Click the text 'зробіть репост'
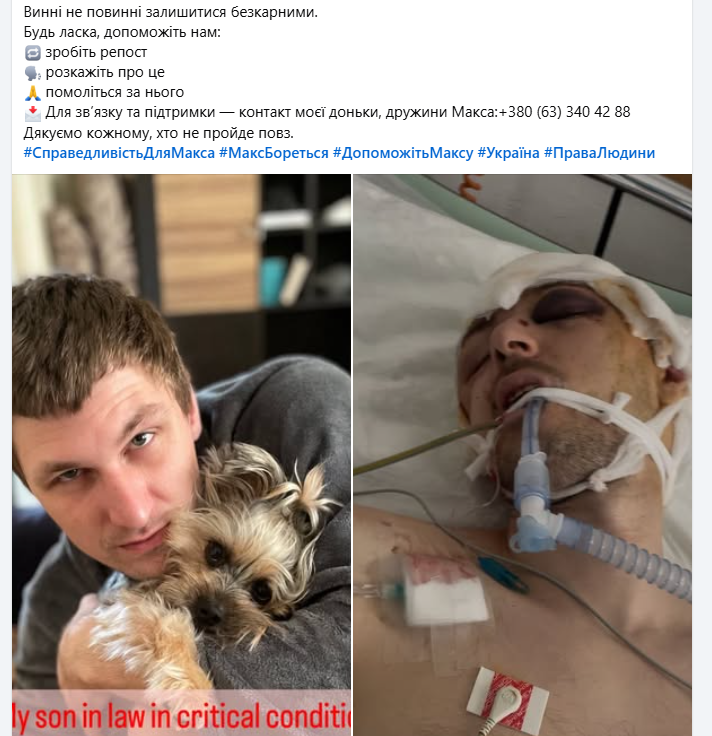The width and height of the screenshot is (712, 736). (x=96, y=53)
